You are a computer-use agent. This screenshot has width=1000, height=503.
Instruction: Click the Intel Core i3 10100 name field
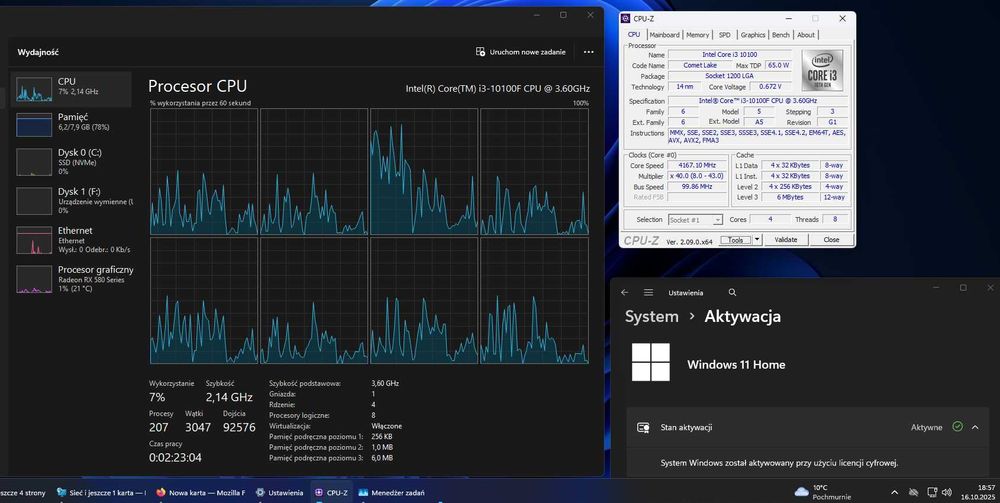coord(730,55)
